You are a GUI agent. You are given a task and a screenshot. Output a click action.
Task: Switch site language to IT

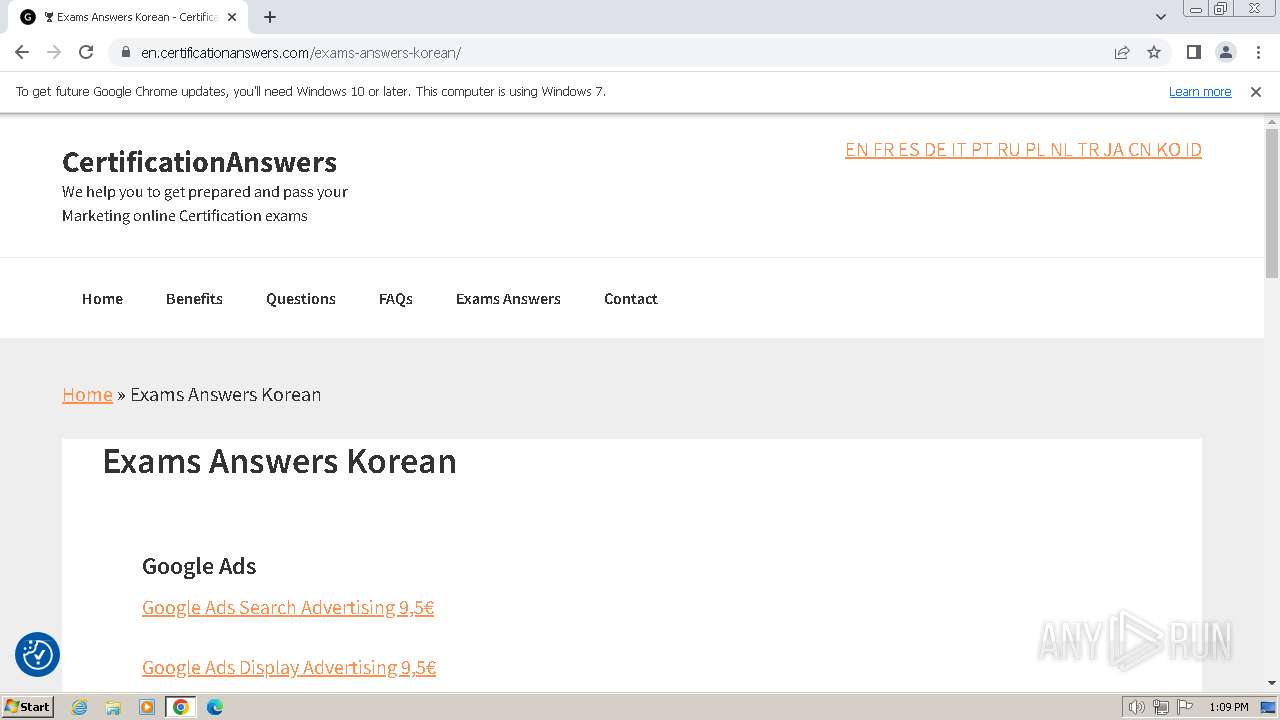pyautogui.click(x=958, y=150)
